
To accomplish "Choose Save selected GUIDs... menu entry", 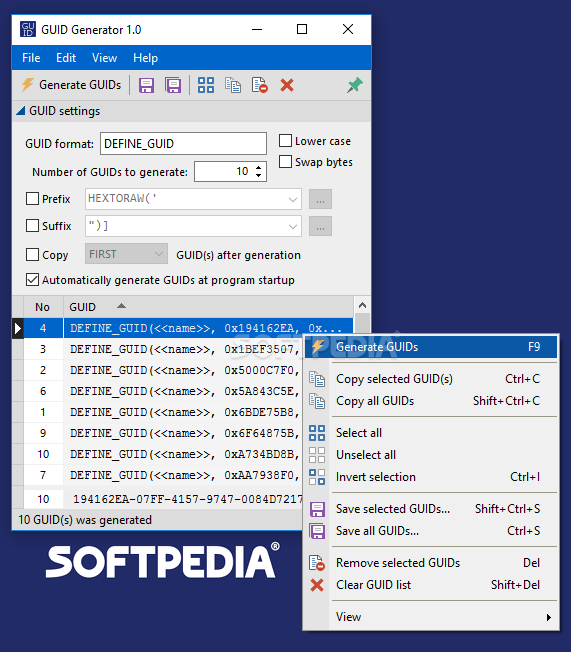I will tap(431, 509).
